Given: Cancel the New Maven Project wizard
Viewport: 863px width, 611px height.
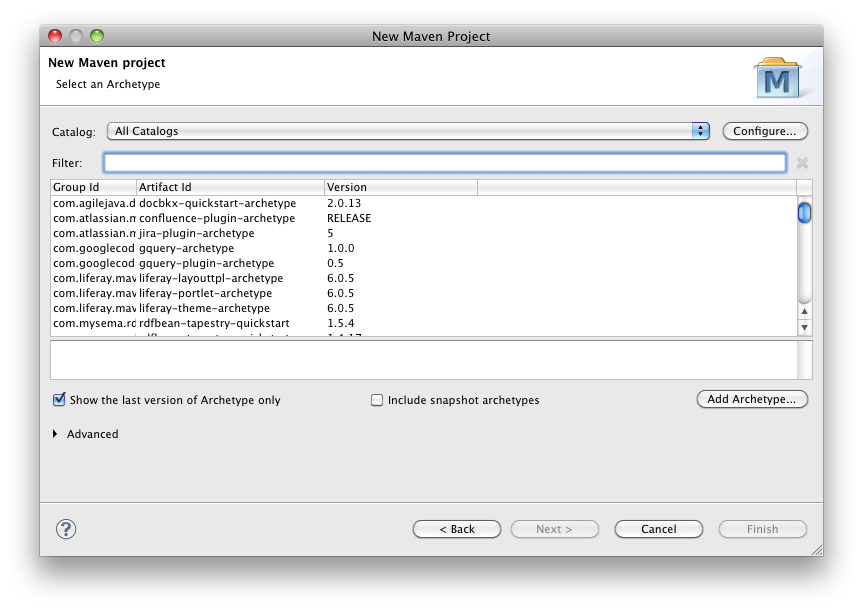Looking at the screenshot, I should coord(658,529).
